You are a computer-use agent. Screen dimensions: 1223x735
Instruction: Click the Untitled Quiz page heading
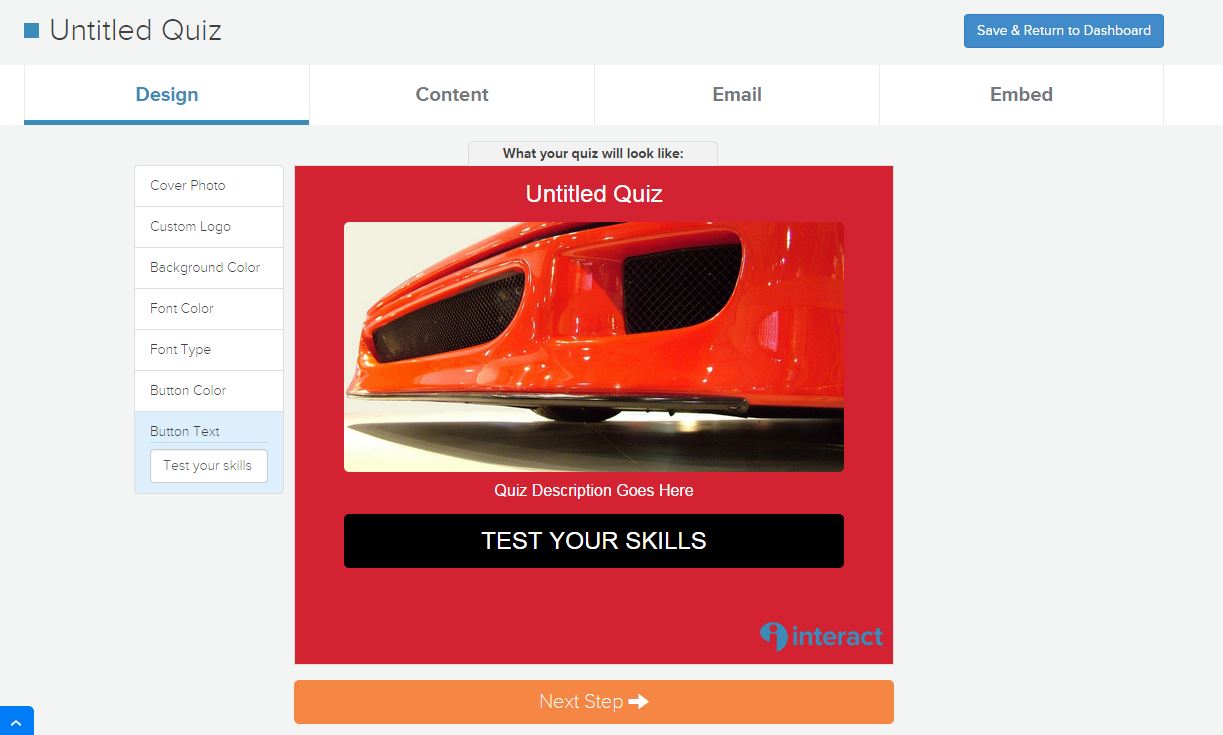(x=136, y=31)
